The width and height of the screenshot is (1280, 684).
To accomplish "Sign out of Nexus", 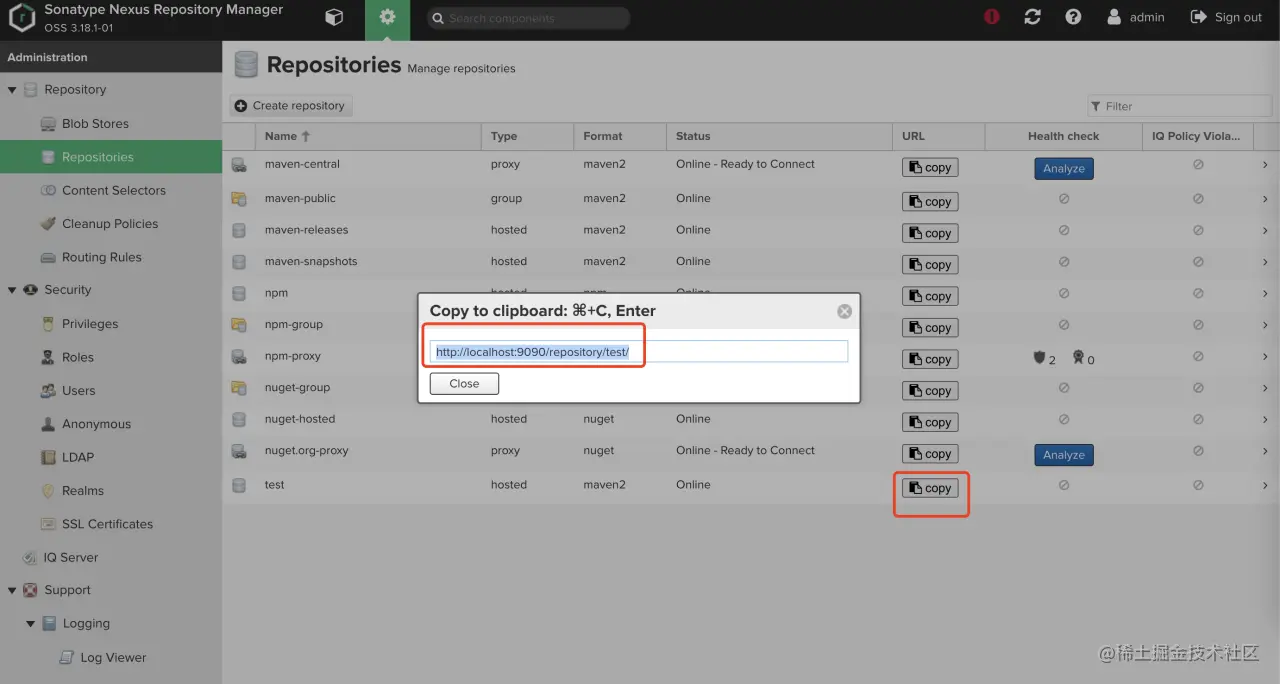I will [x=1227, y=17].
